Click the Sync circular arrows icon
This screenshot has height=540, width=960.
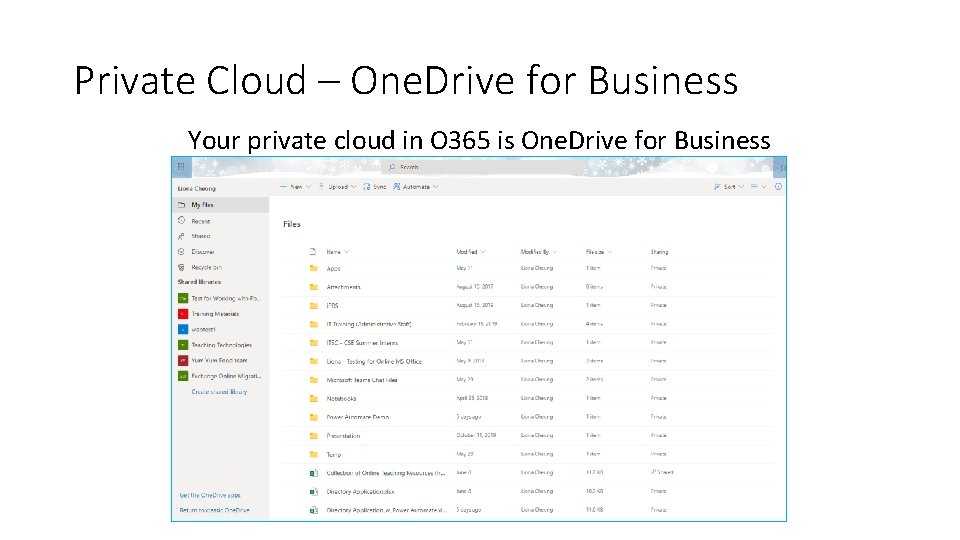click(x=367, y=187)
